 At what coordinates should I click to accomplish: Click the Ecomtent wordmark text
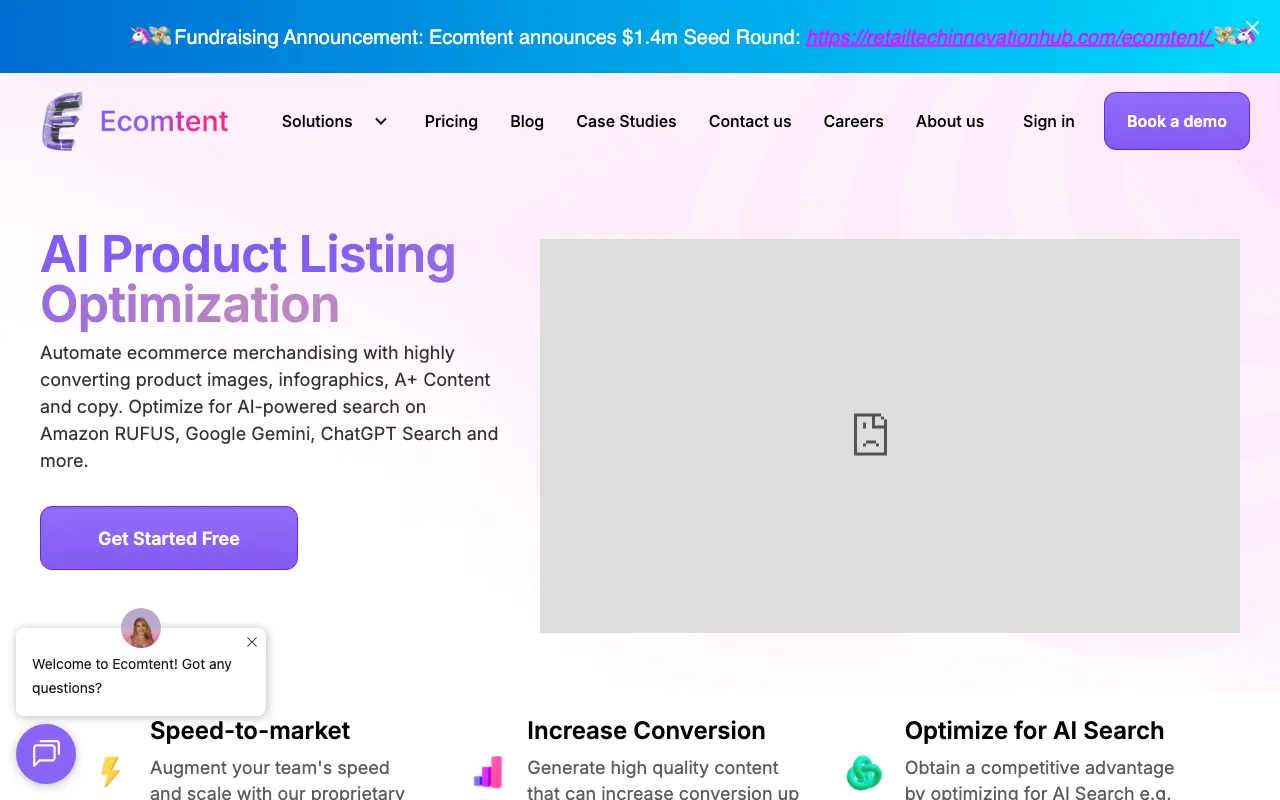click(x=164, y=121)
